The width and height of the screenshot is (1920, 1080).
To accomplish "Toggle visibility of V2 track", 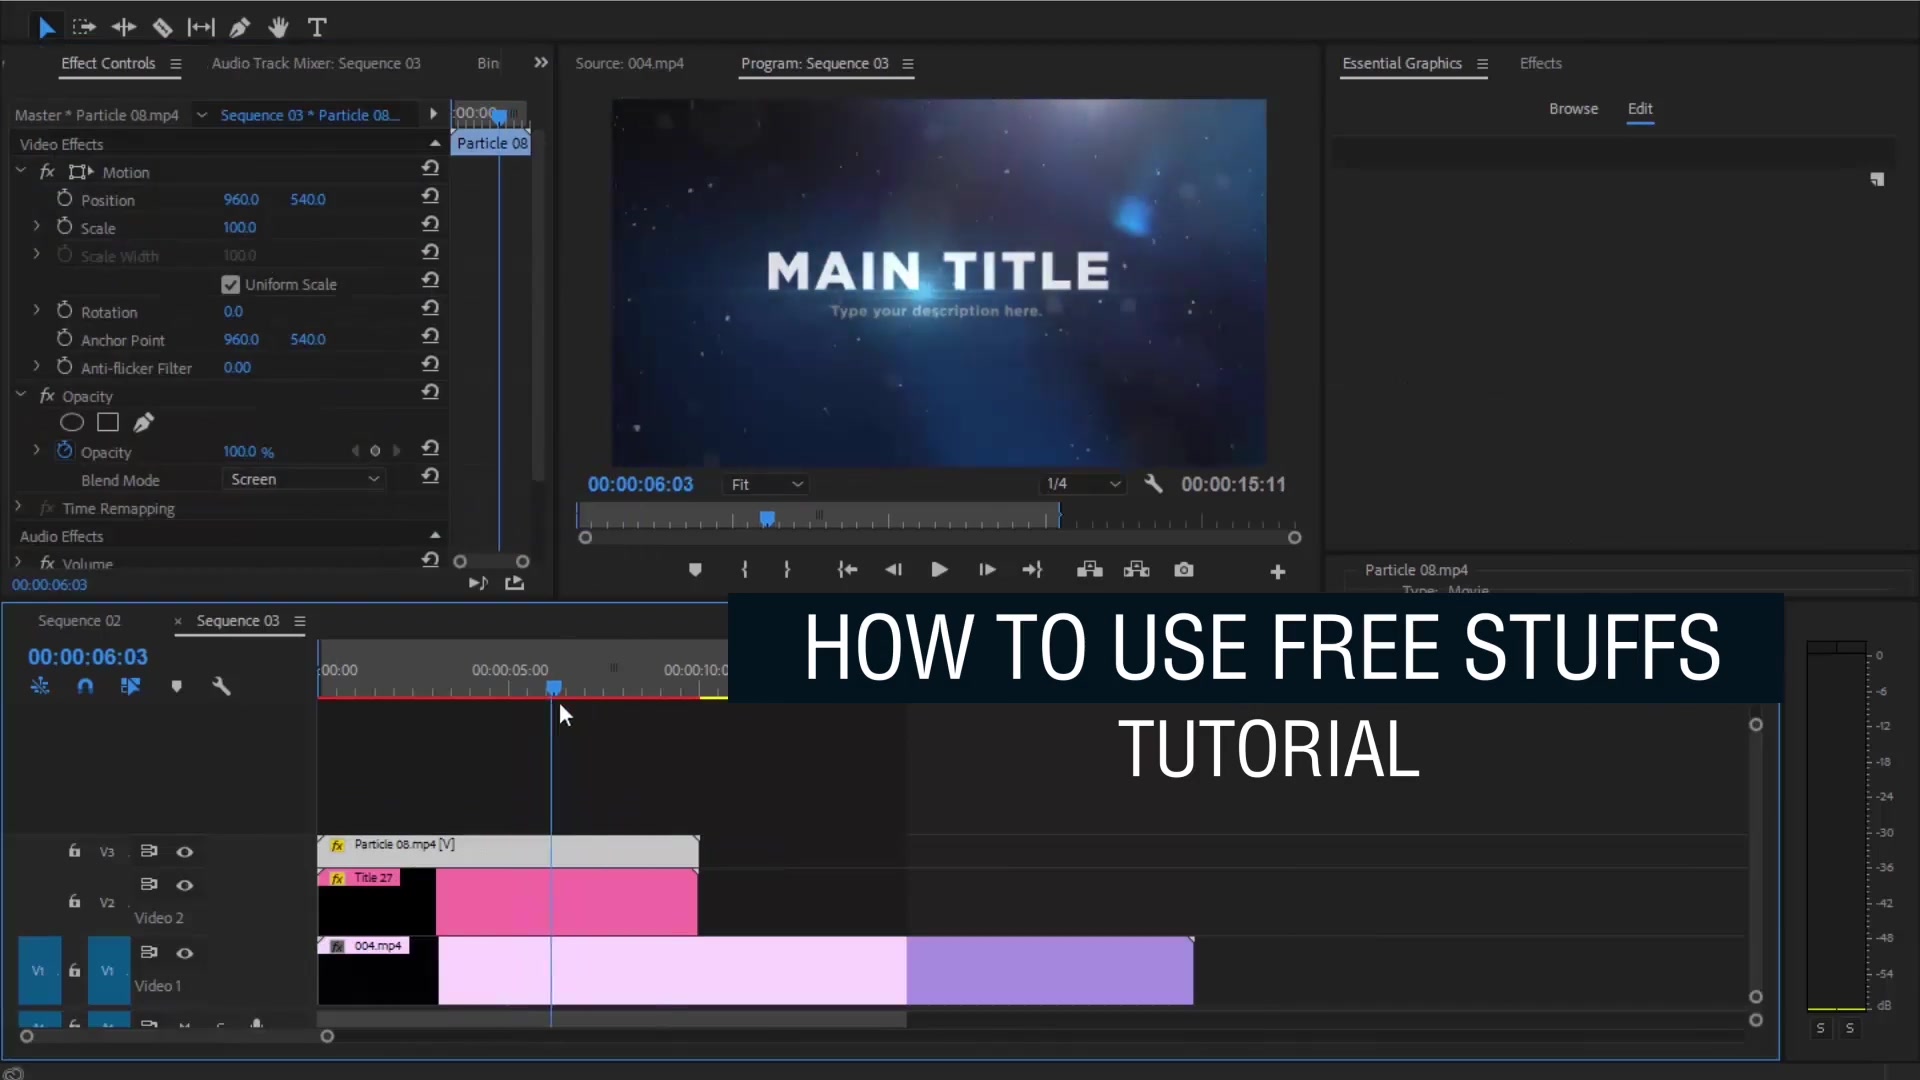I will tap(185, 884).
